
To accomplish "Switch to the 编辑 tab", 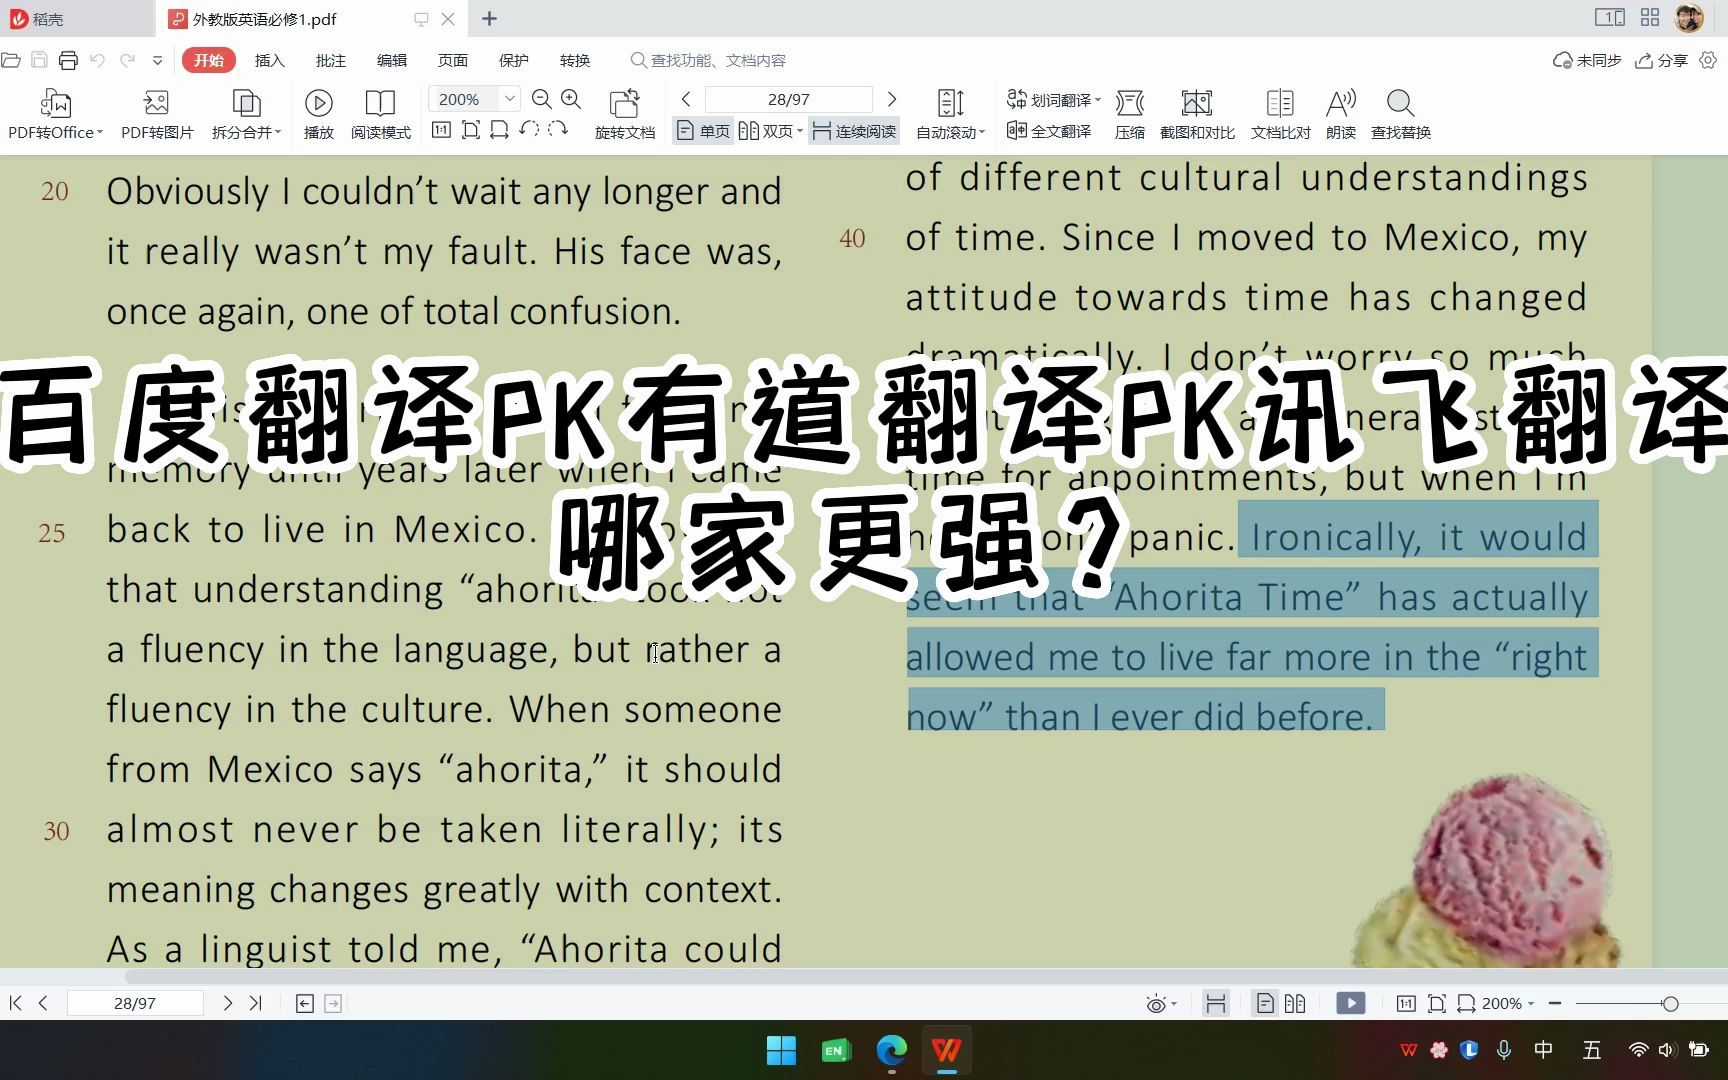I will coord(392,61).
